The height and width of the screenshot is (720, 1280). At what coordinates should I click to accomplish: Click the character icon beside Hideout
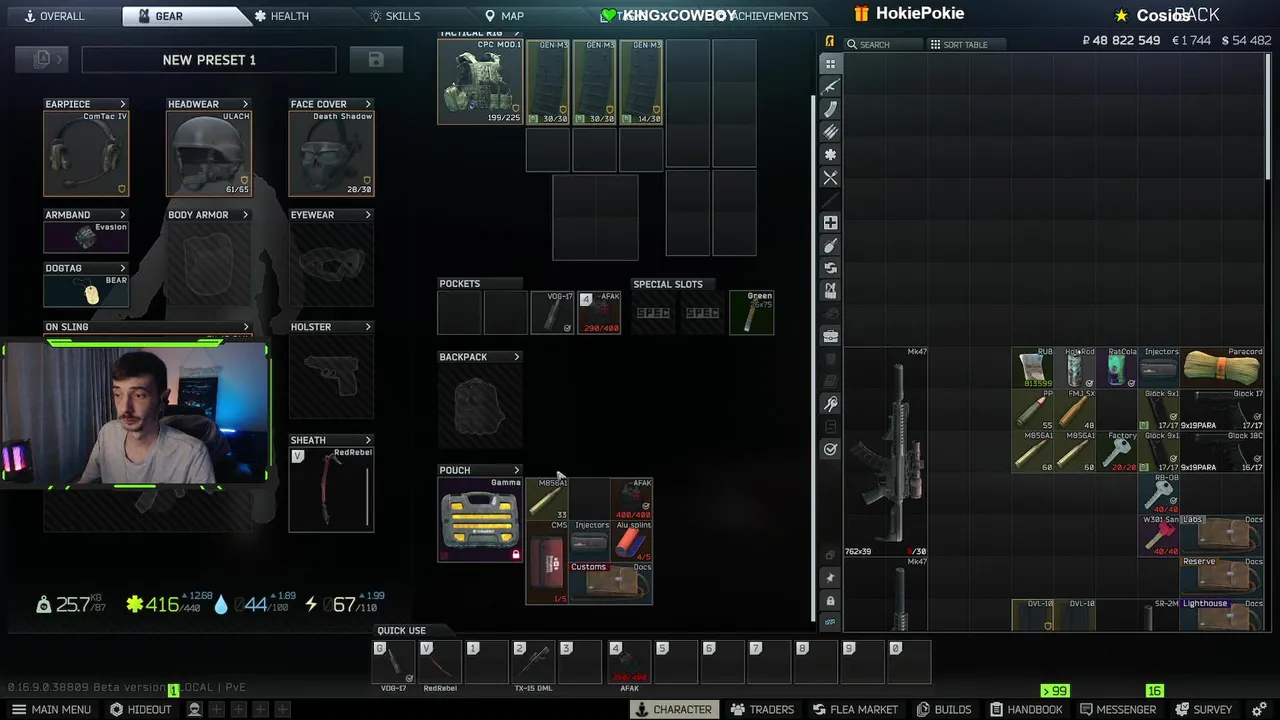(195, 709)
